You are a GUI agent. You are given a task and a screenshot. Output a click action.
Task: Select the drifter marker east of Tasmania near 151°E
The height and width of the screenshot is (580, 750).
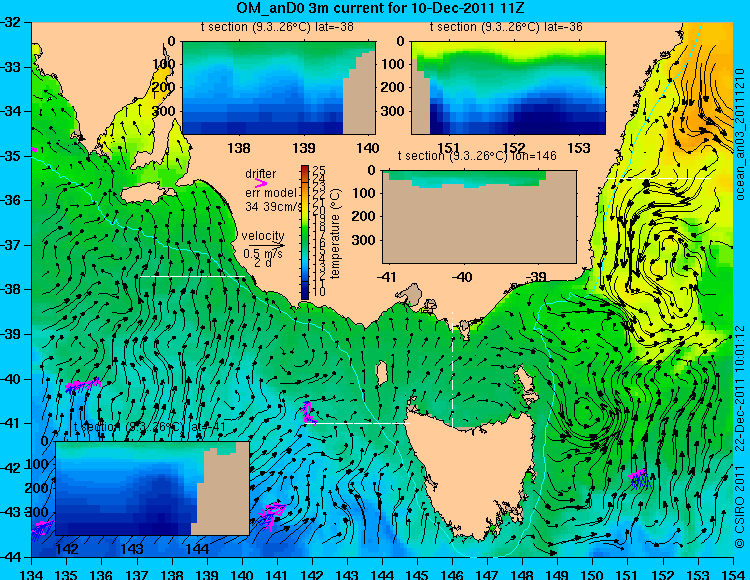click(x=640, y=478)
